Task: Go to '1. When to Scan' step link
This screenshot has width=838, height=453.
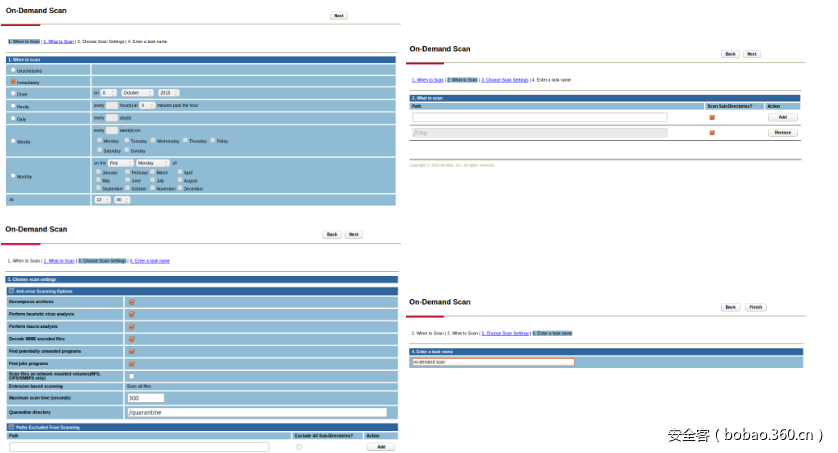Action: pos(430,79)
